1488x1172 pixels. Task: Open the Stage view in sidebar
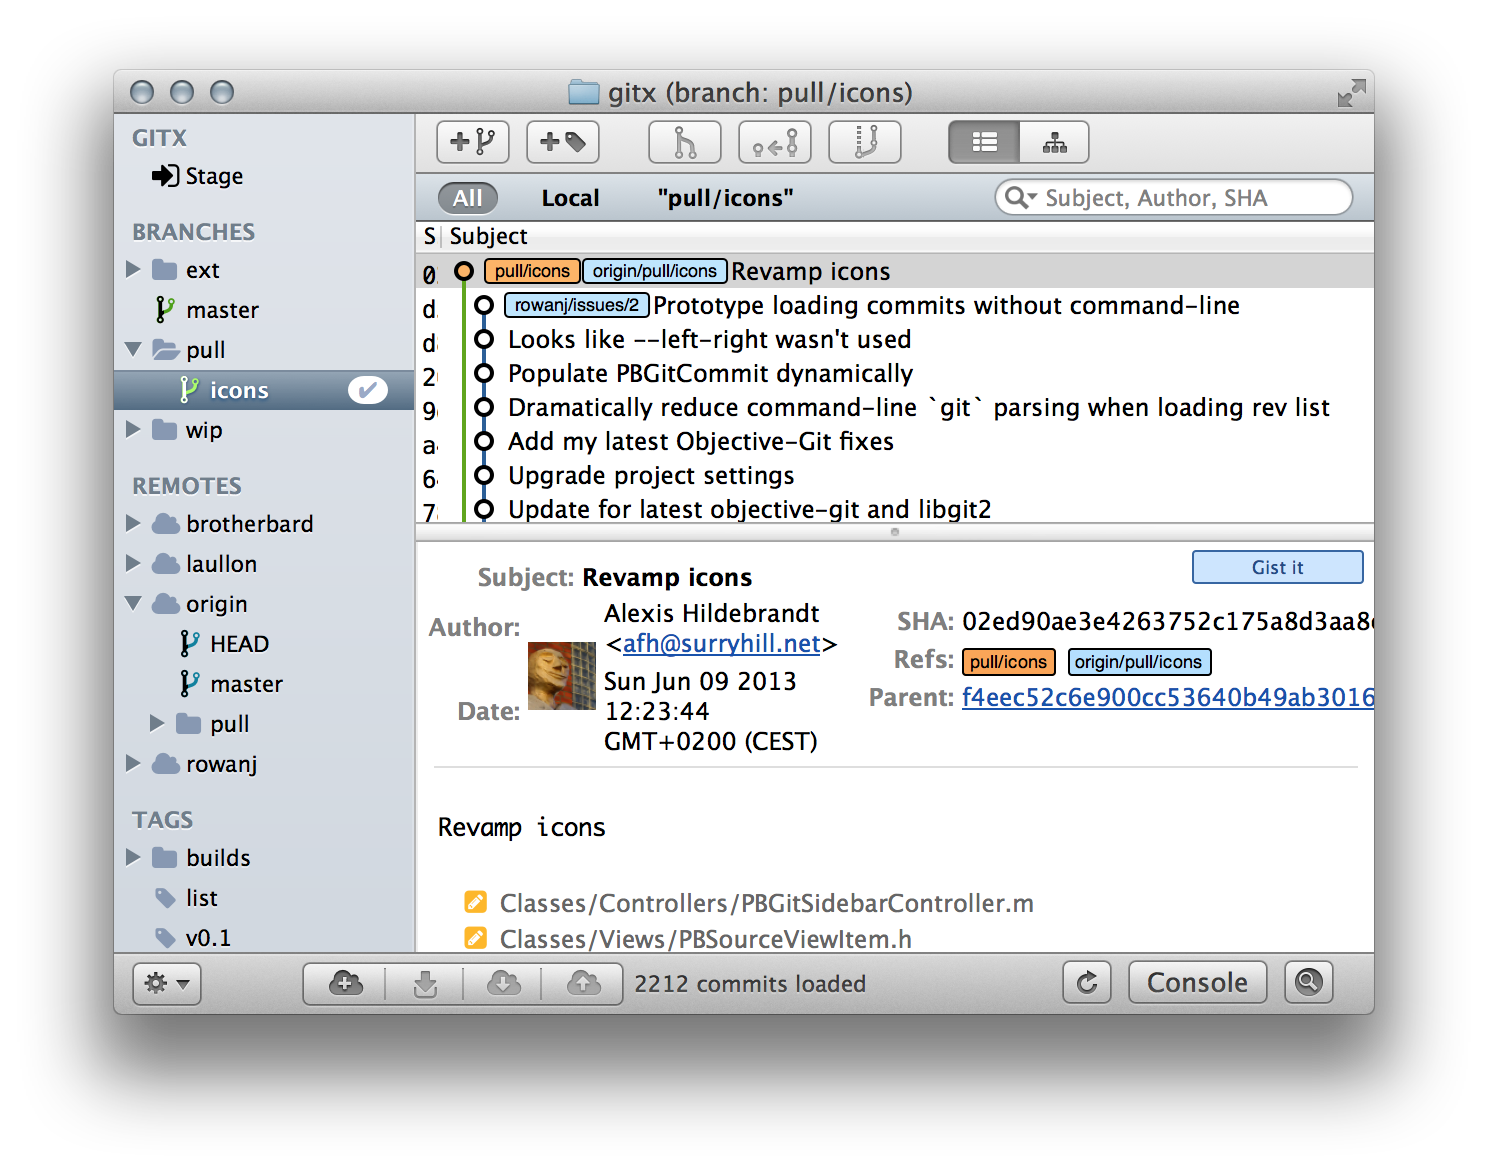(x=197, y=176)
